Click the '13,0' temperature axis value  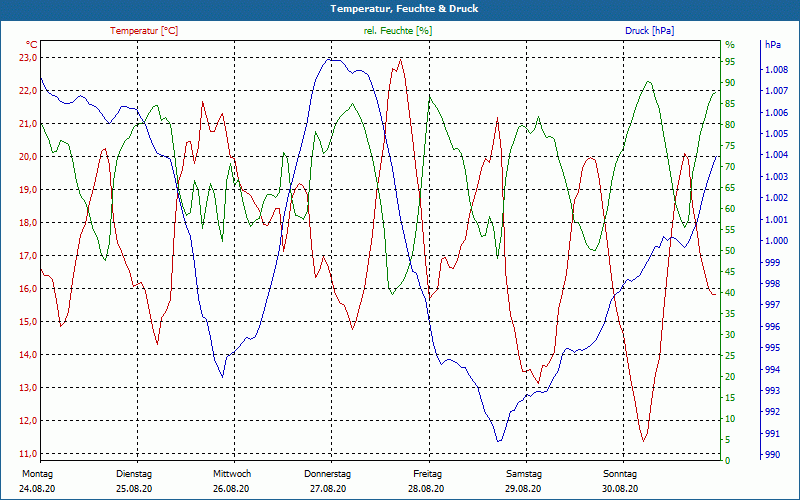[29, 388]
